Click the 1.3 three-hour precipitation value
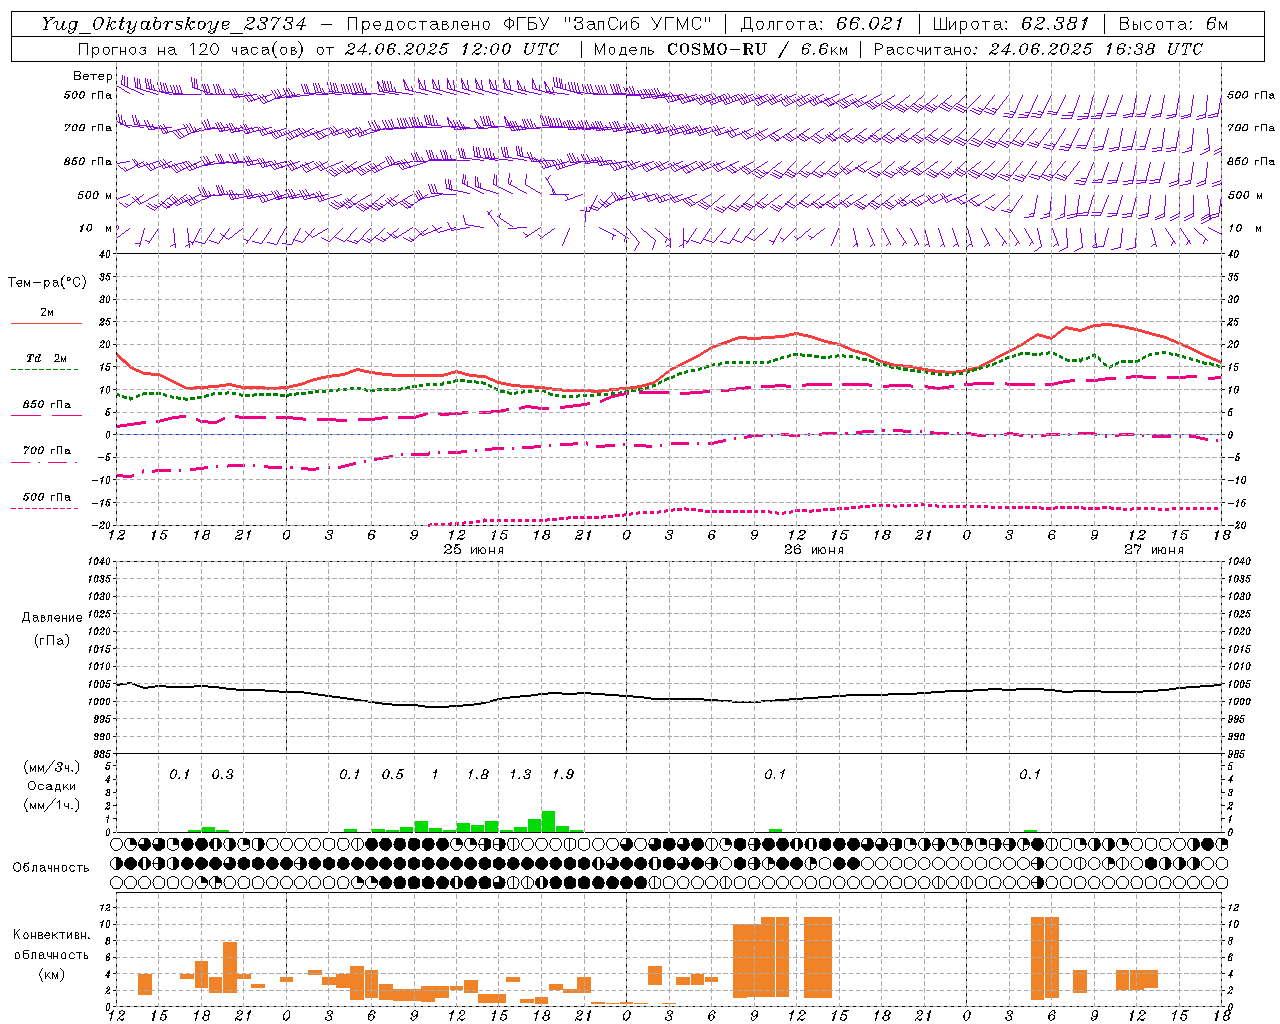This screenshot has width=1280, height=1024. [x=520, y=774]
